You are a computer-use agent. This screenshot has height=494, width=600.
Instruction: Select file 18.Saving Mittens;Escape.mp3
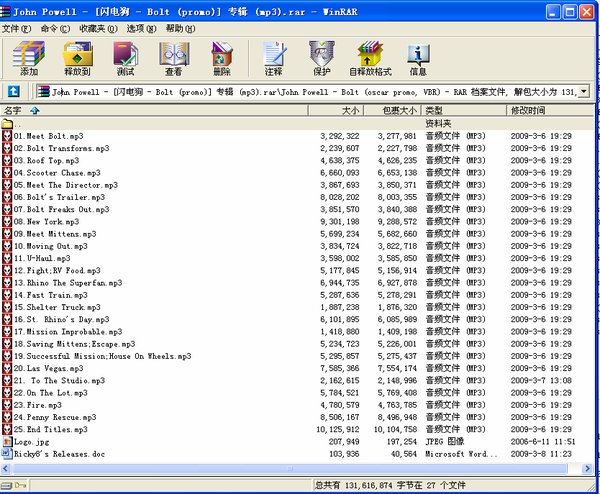pyautogui.click(x=75, y=344)
